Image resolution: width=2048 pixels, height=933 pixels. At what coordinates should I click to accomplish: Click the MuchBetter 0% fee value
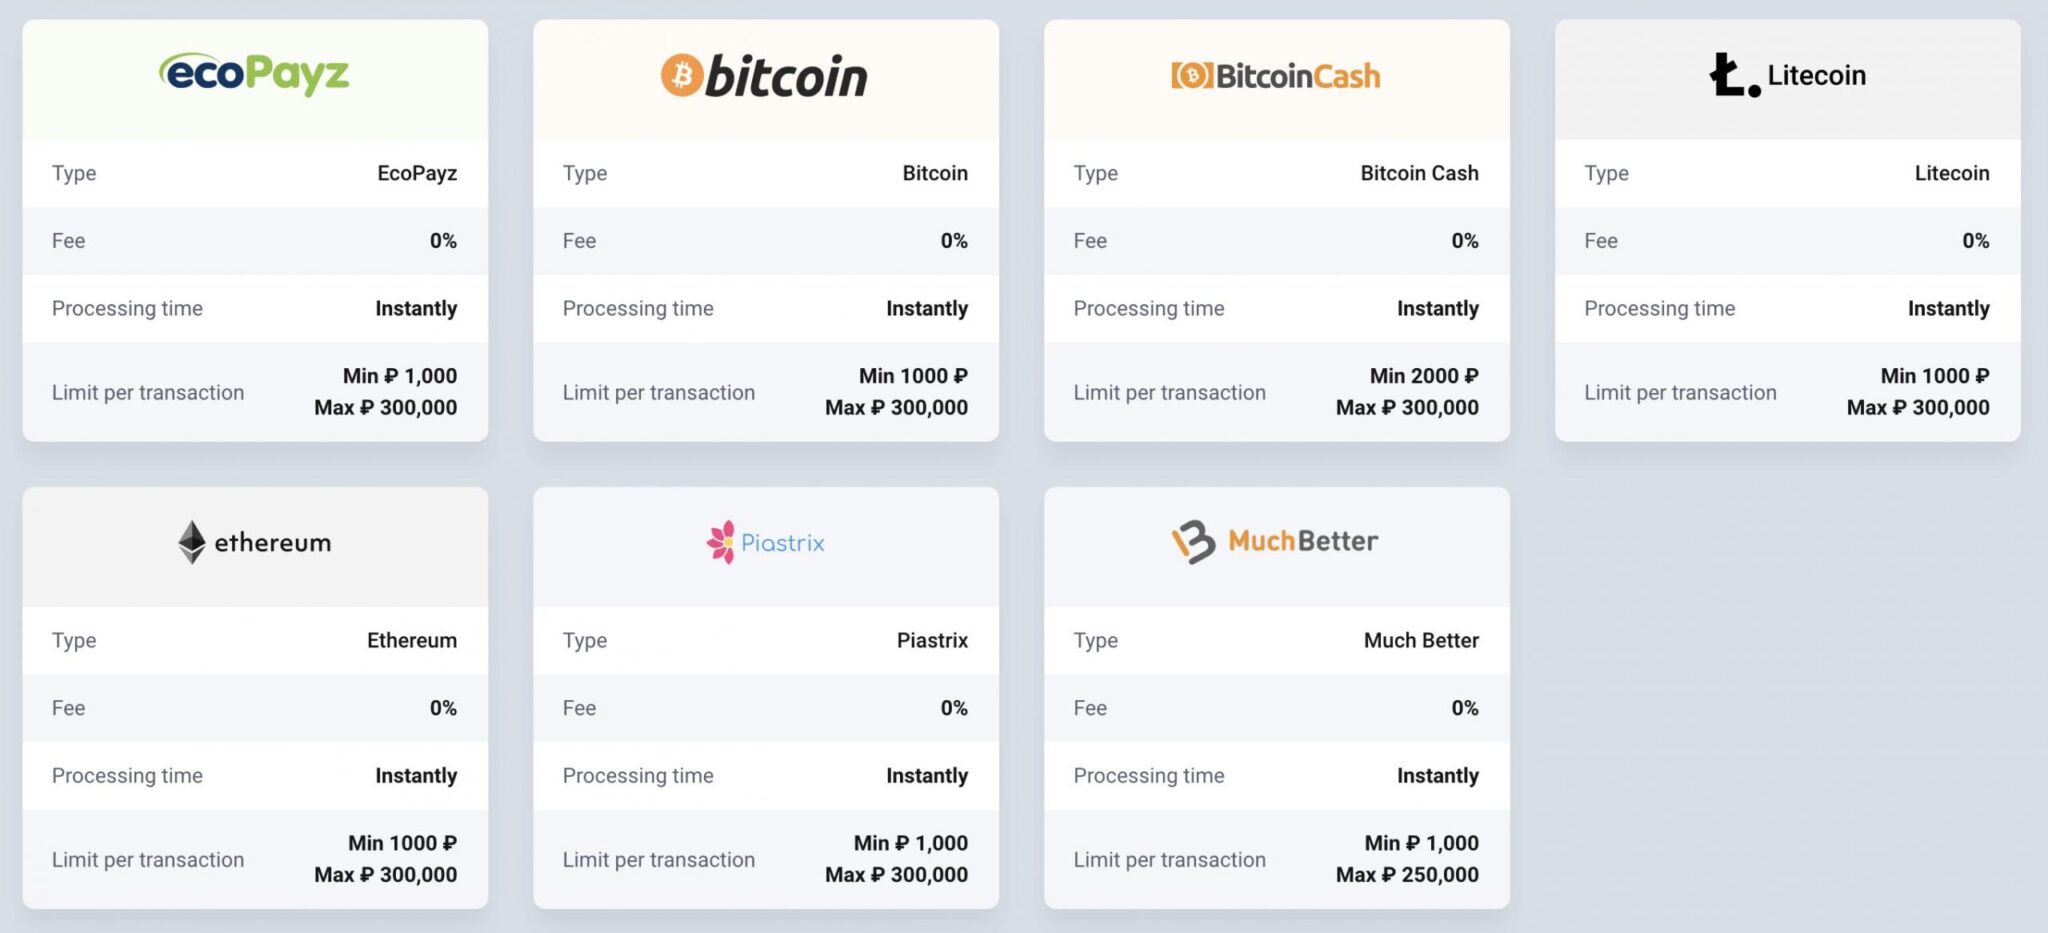1466,707
